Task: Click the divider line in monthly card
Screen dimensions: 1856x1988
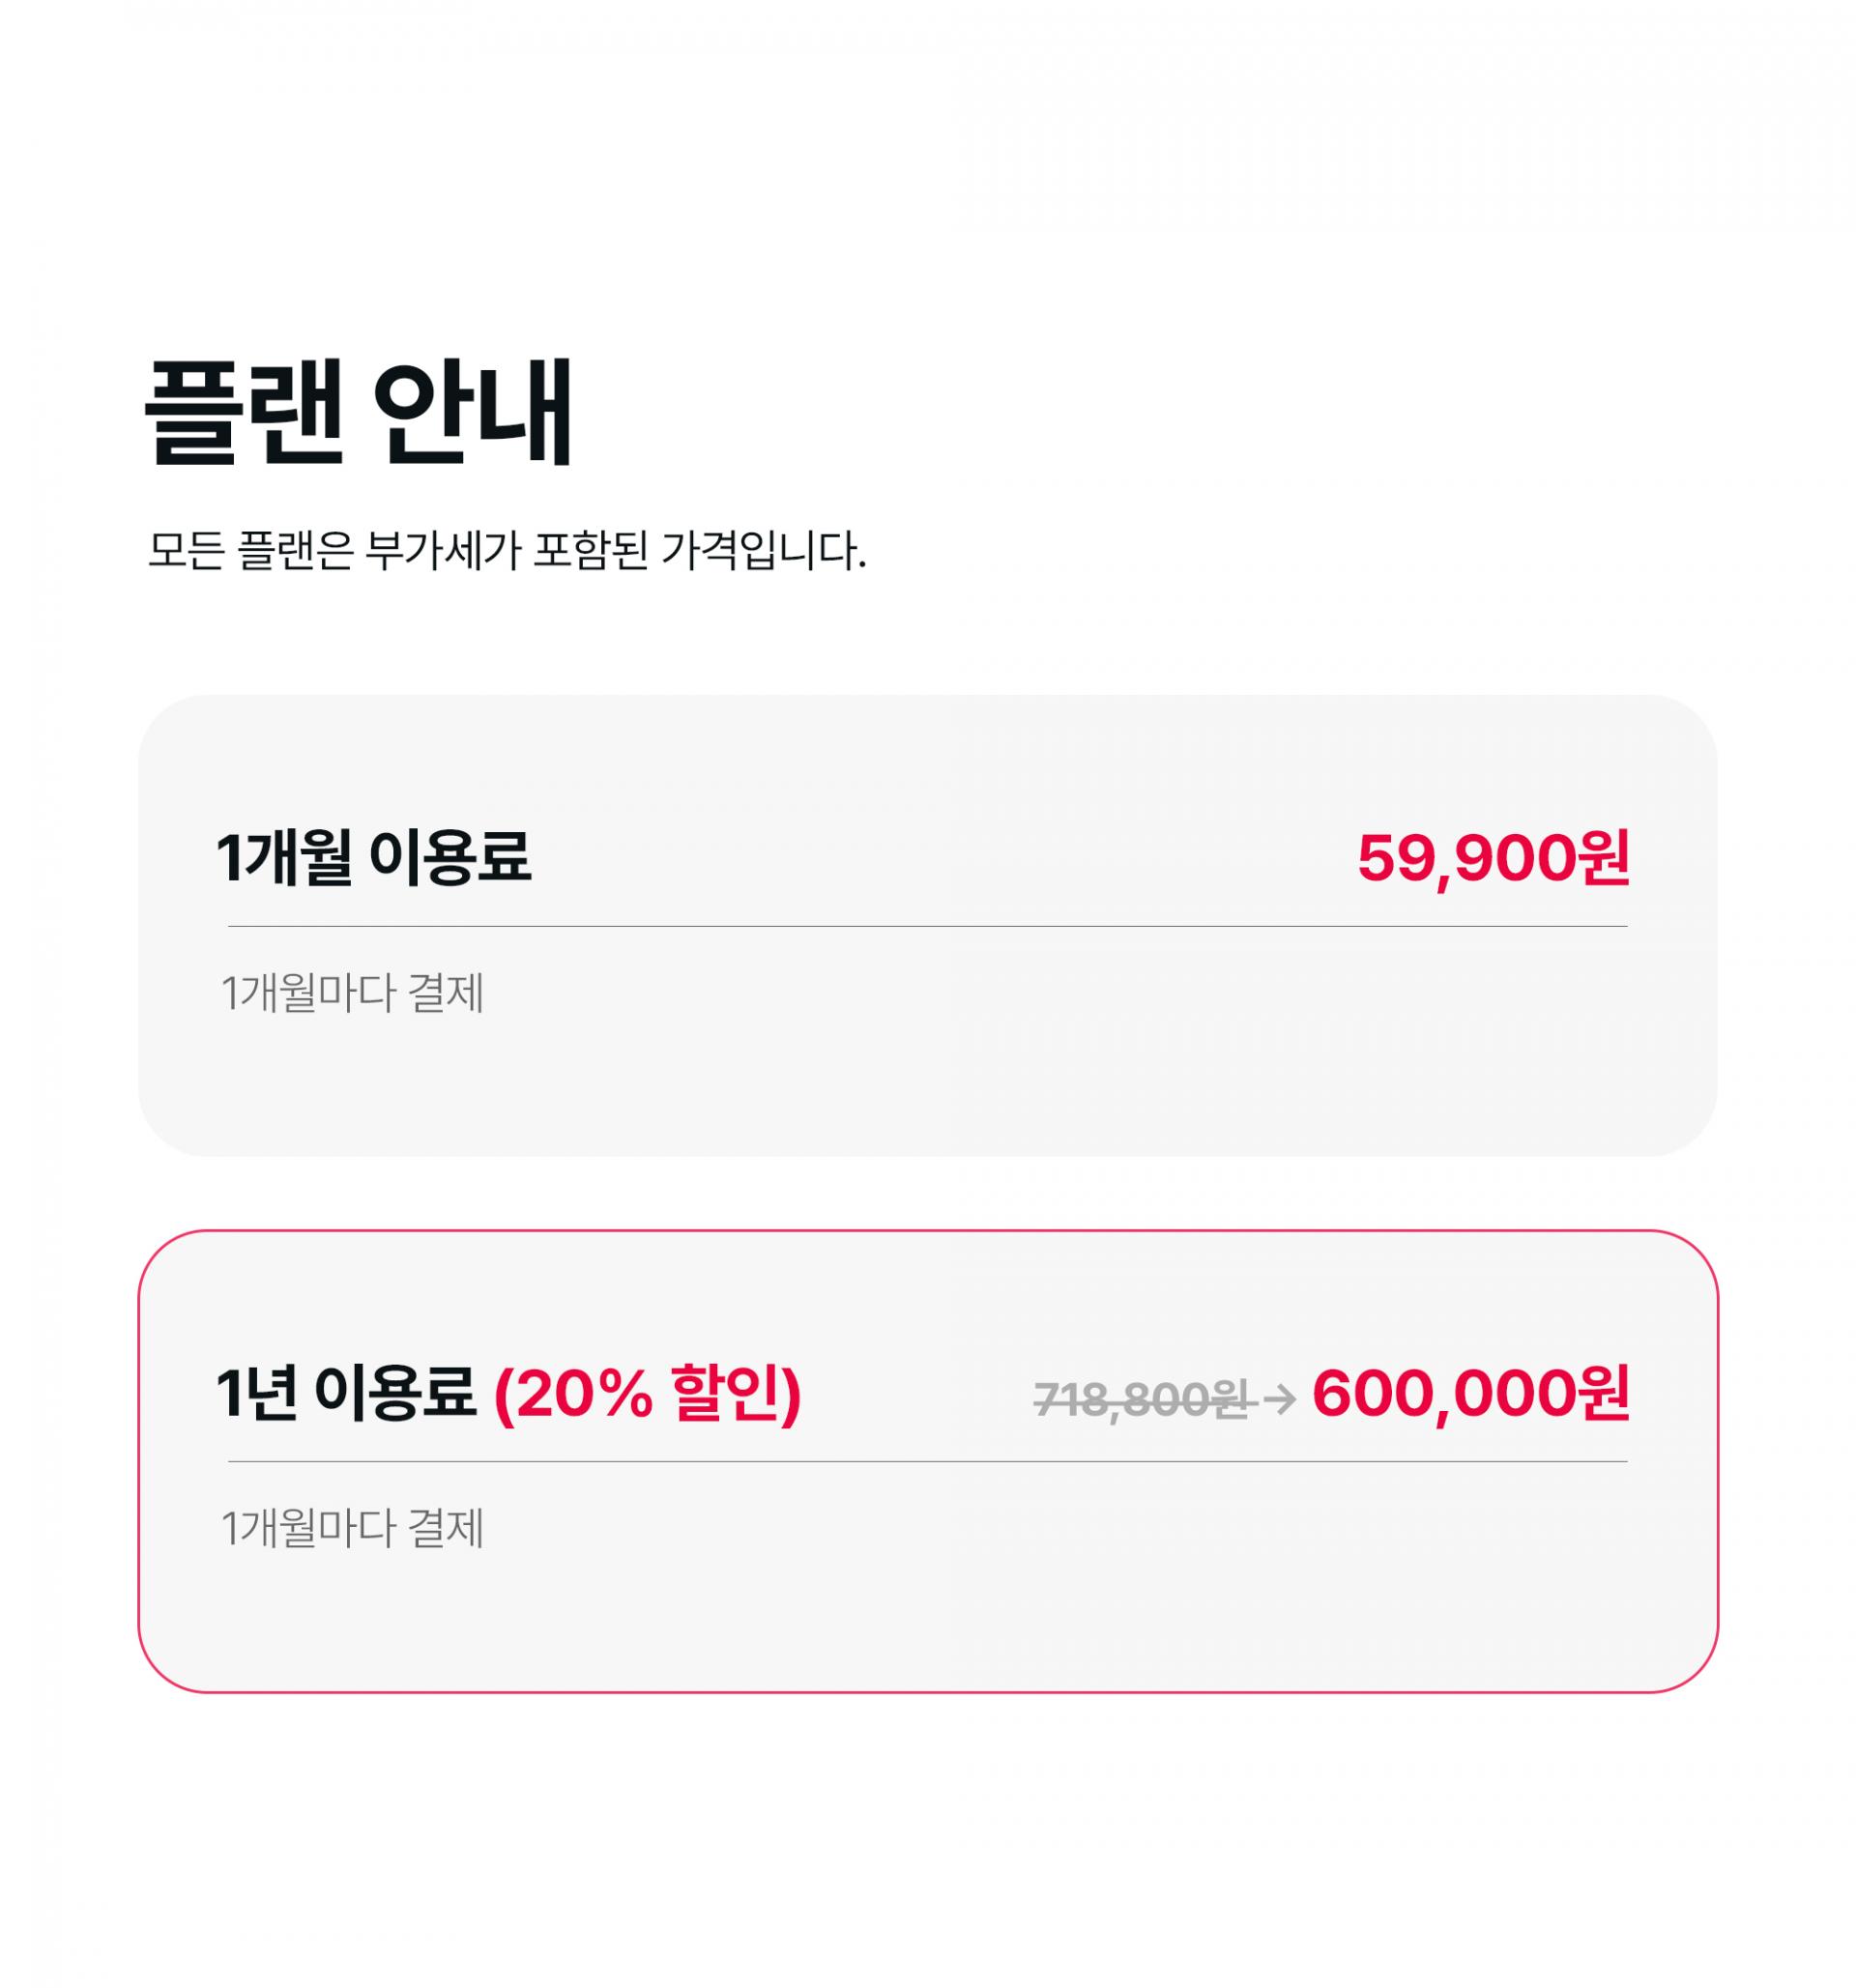Action: (927, 927)
